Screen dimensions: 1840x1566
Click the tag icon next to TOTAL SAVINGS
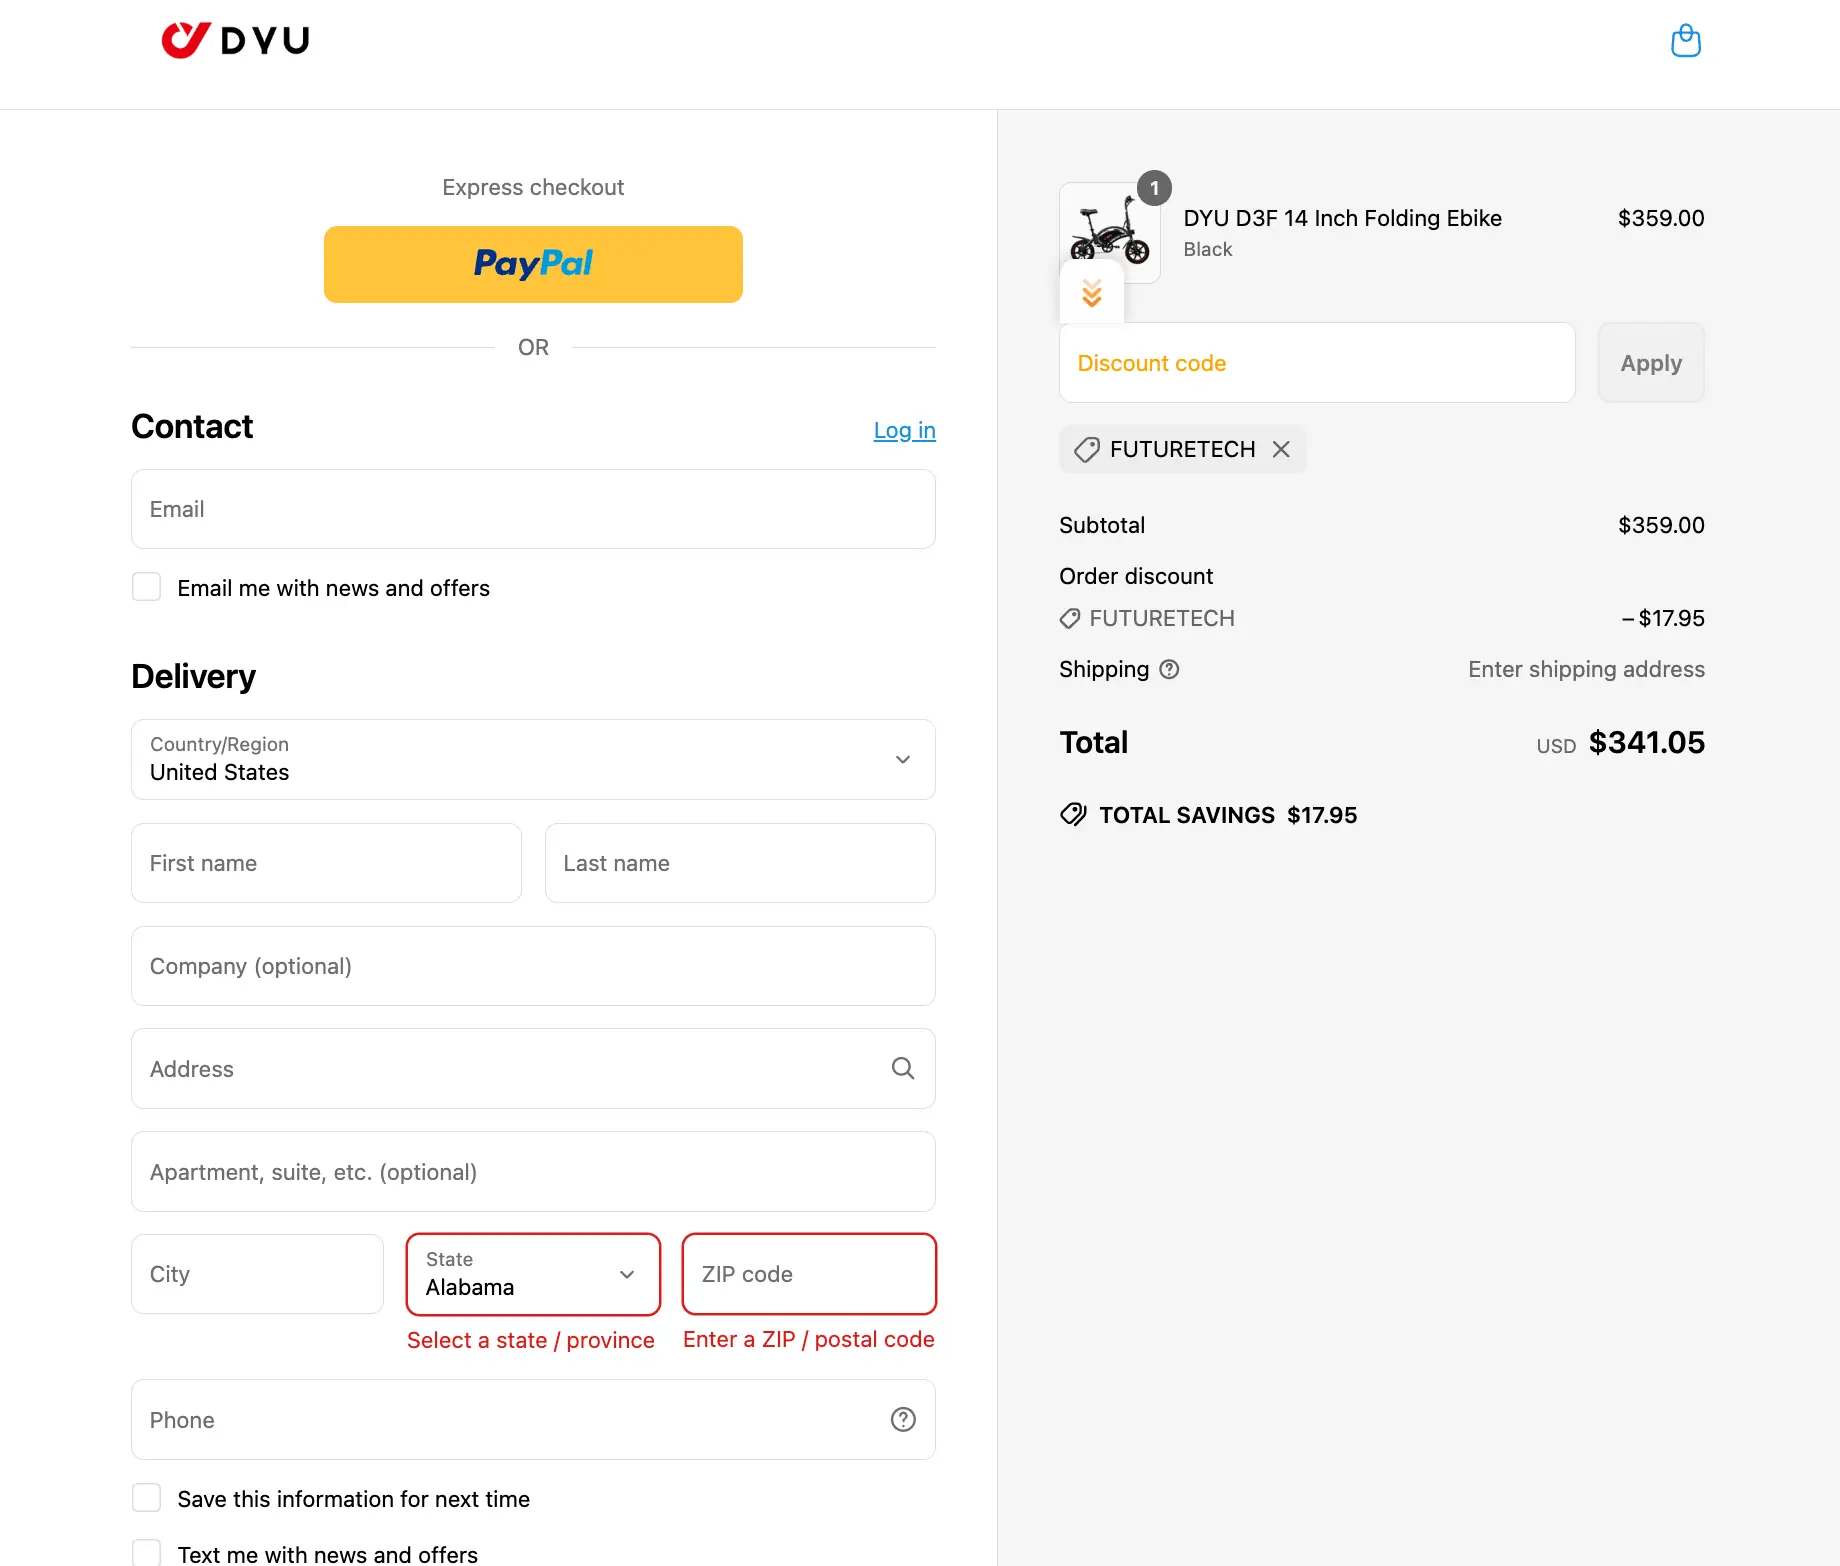coord(1073,814)
